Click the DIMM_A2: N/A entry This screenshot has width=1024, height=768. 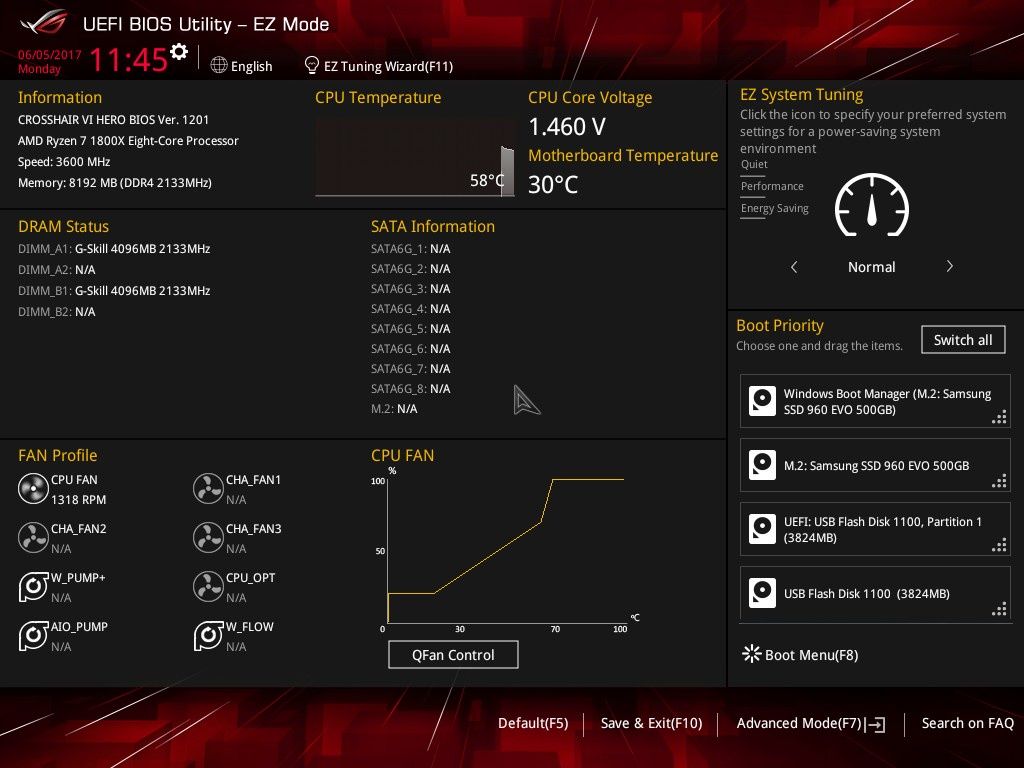(57, 270)
